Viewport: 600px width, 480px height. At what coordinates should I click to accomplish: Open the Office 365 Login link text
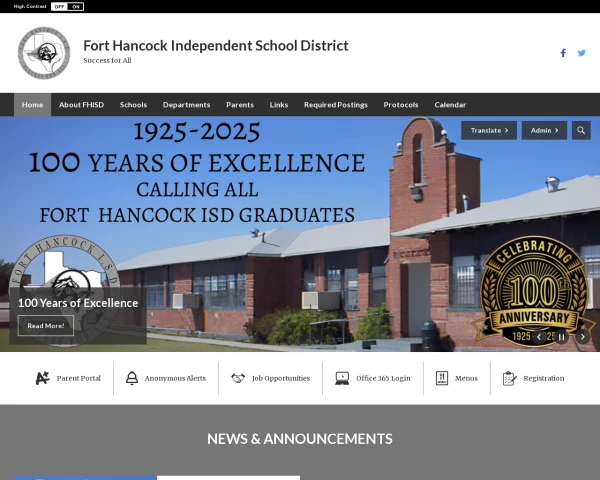383,378
